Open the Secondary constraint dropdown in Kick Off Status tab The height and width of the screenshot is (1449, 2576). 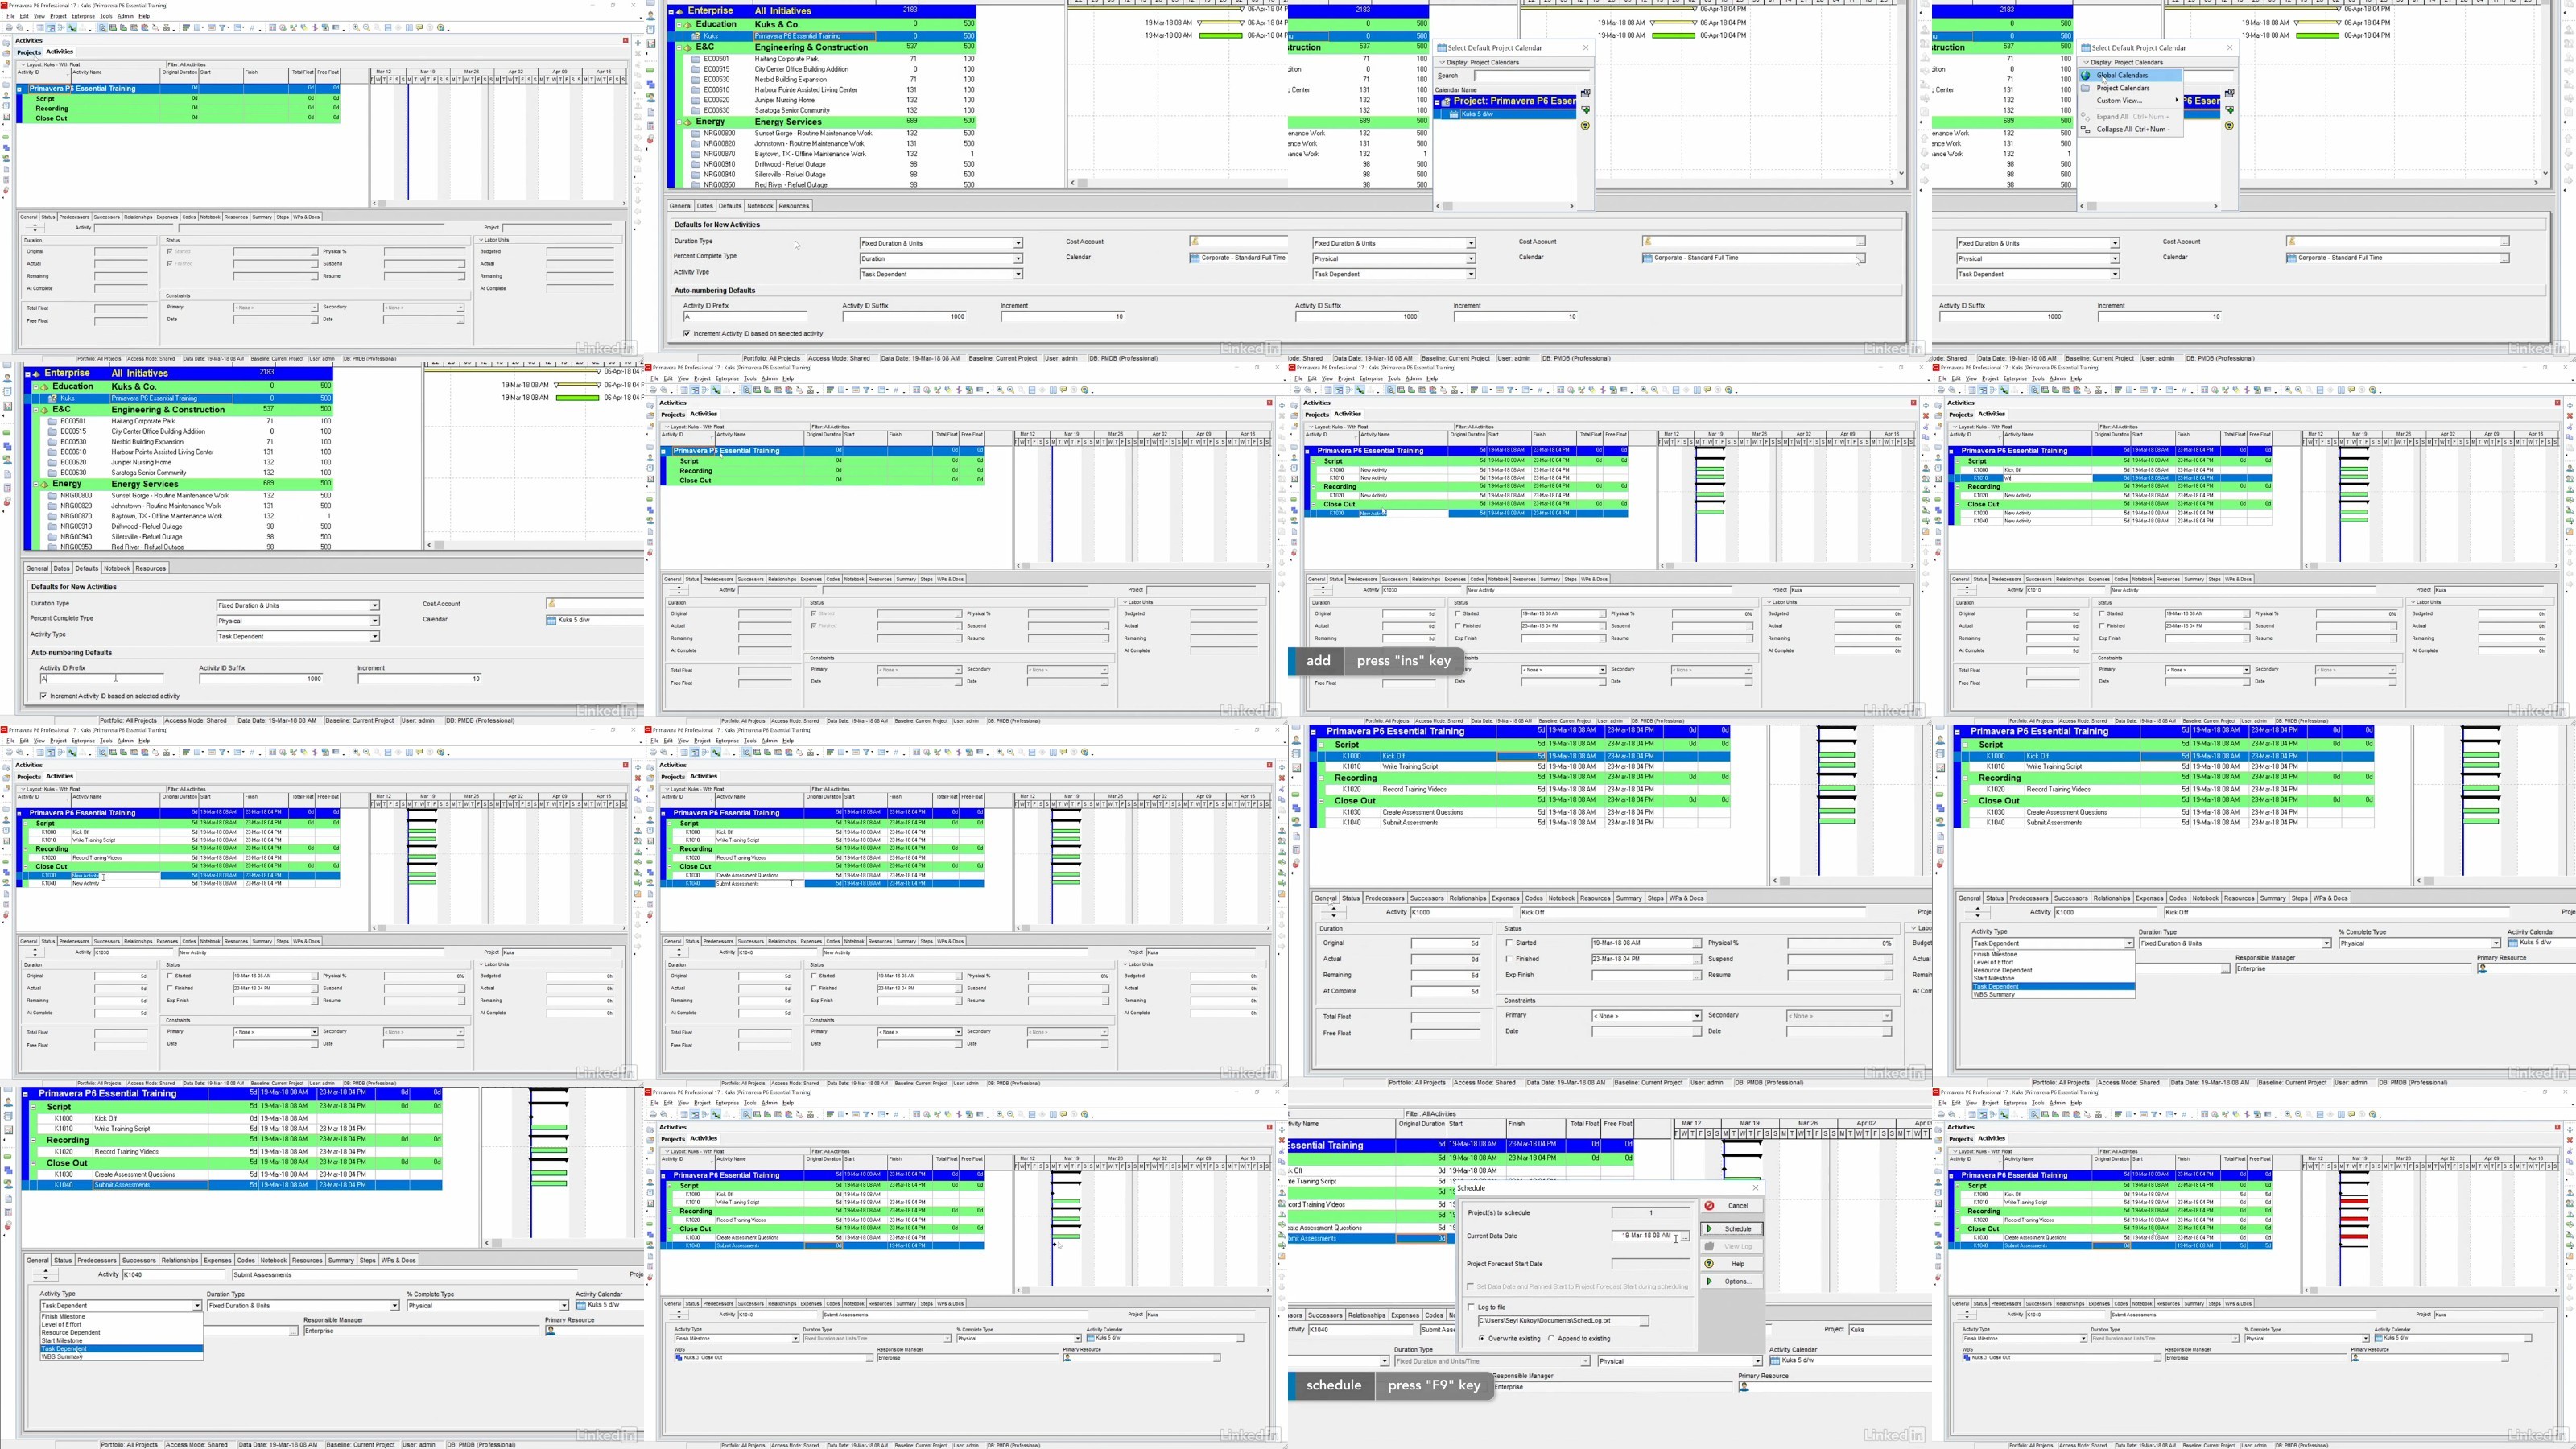[1887, 1016]
